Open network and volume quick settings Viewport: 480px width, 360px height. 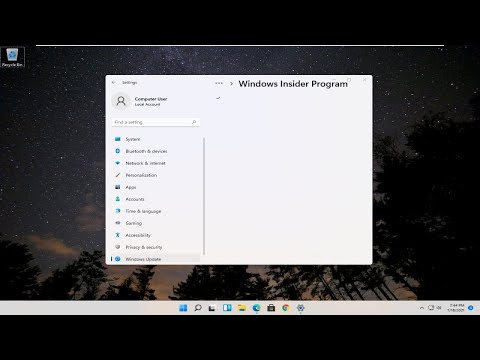435,308
